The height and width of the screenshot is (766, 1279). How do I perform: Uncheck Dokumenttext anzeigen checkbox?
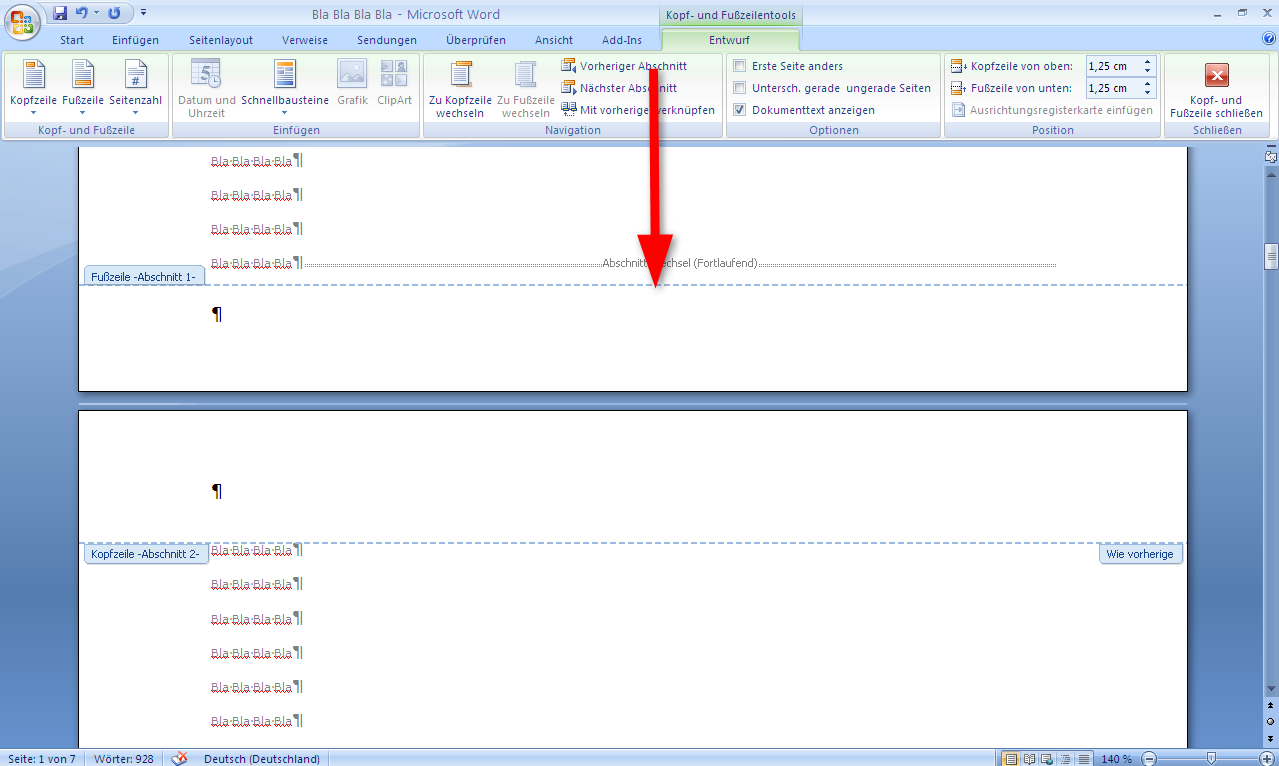click(740, 110)
